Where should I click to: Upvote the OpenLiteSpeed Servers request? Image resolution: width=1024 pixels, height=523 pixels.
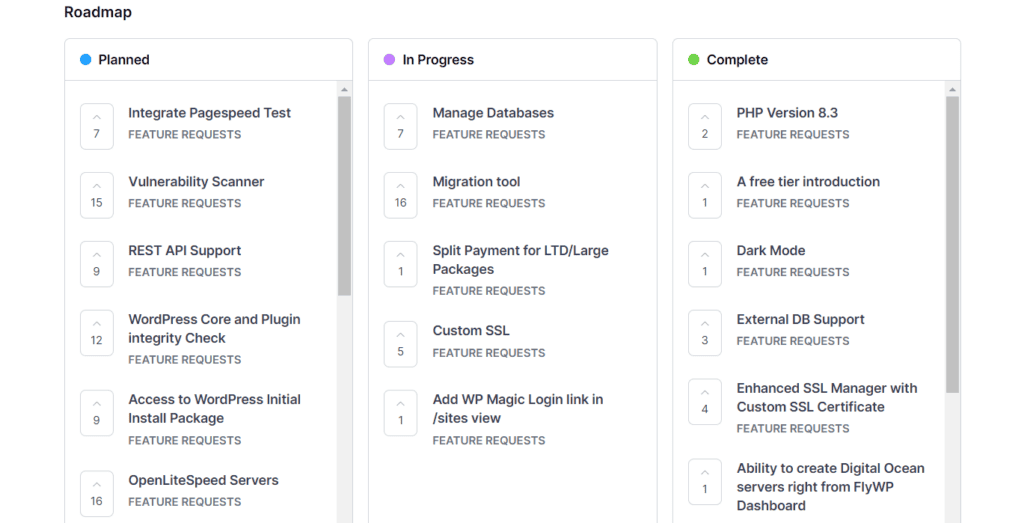[x=97, y=493]
